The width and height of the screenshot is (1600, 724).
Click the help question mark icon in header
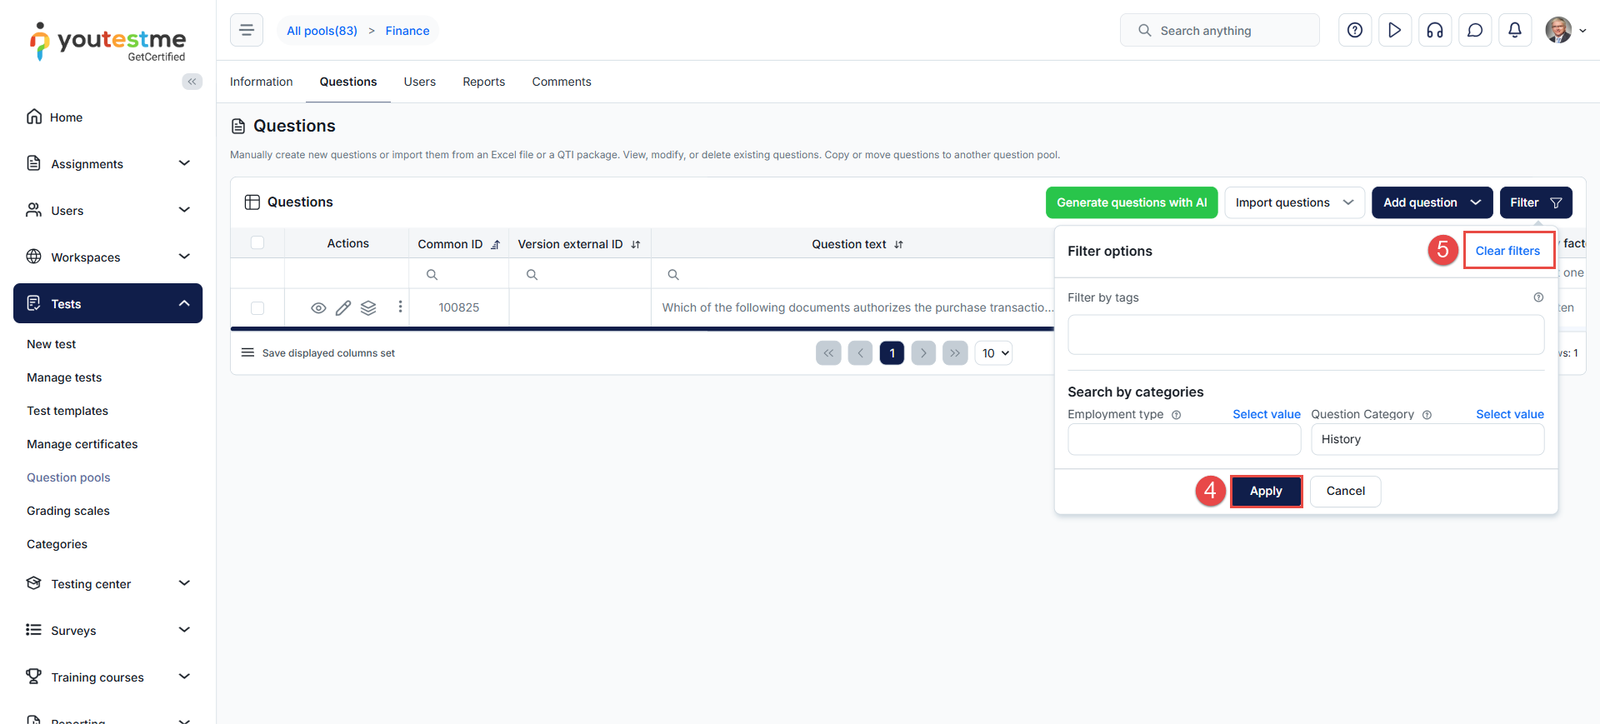1354,30
